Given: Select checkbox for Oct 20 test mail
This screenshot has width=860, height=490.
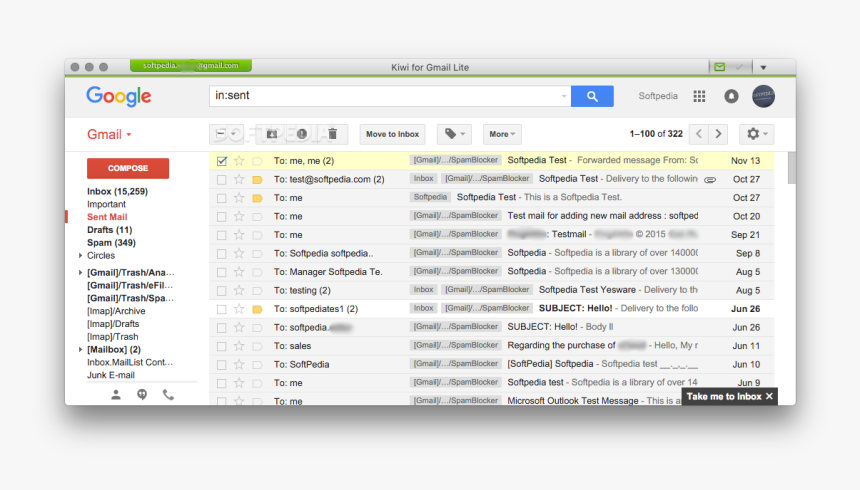Looking at the screenshot, I should click(222, 216).
